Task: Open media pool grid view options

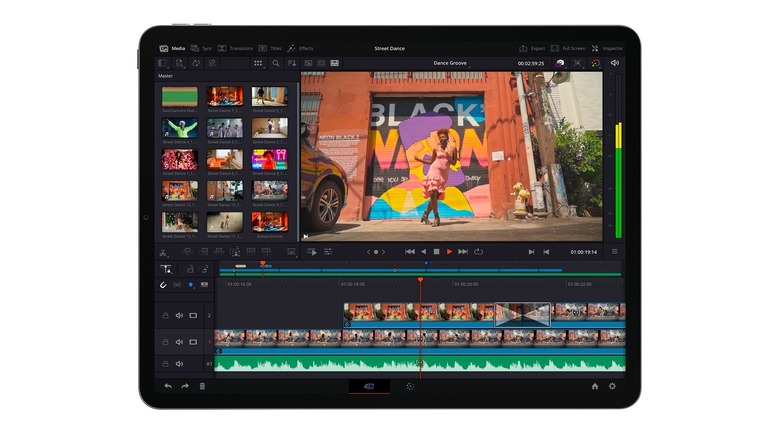Action: tap(258, 63)
